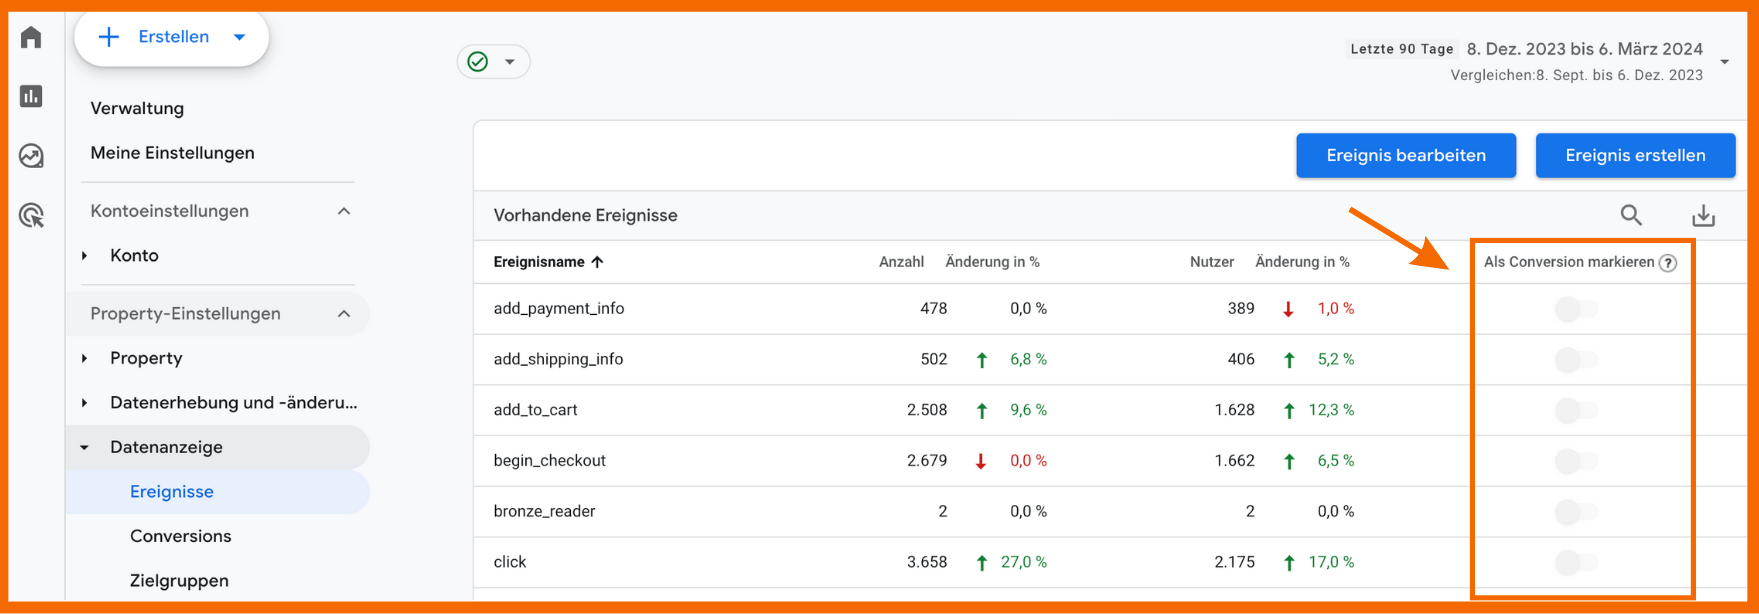Expand the Property tree item
Viewport: 1759px width, 614px height.
coord(85,358)
